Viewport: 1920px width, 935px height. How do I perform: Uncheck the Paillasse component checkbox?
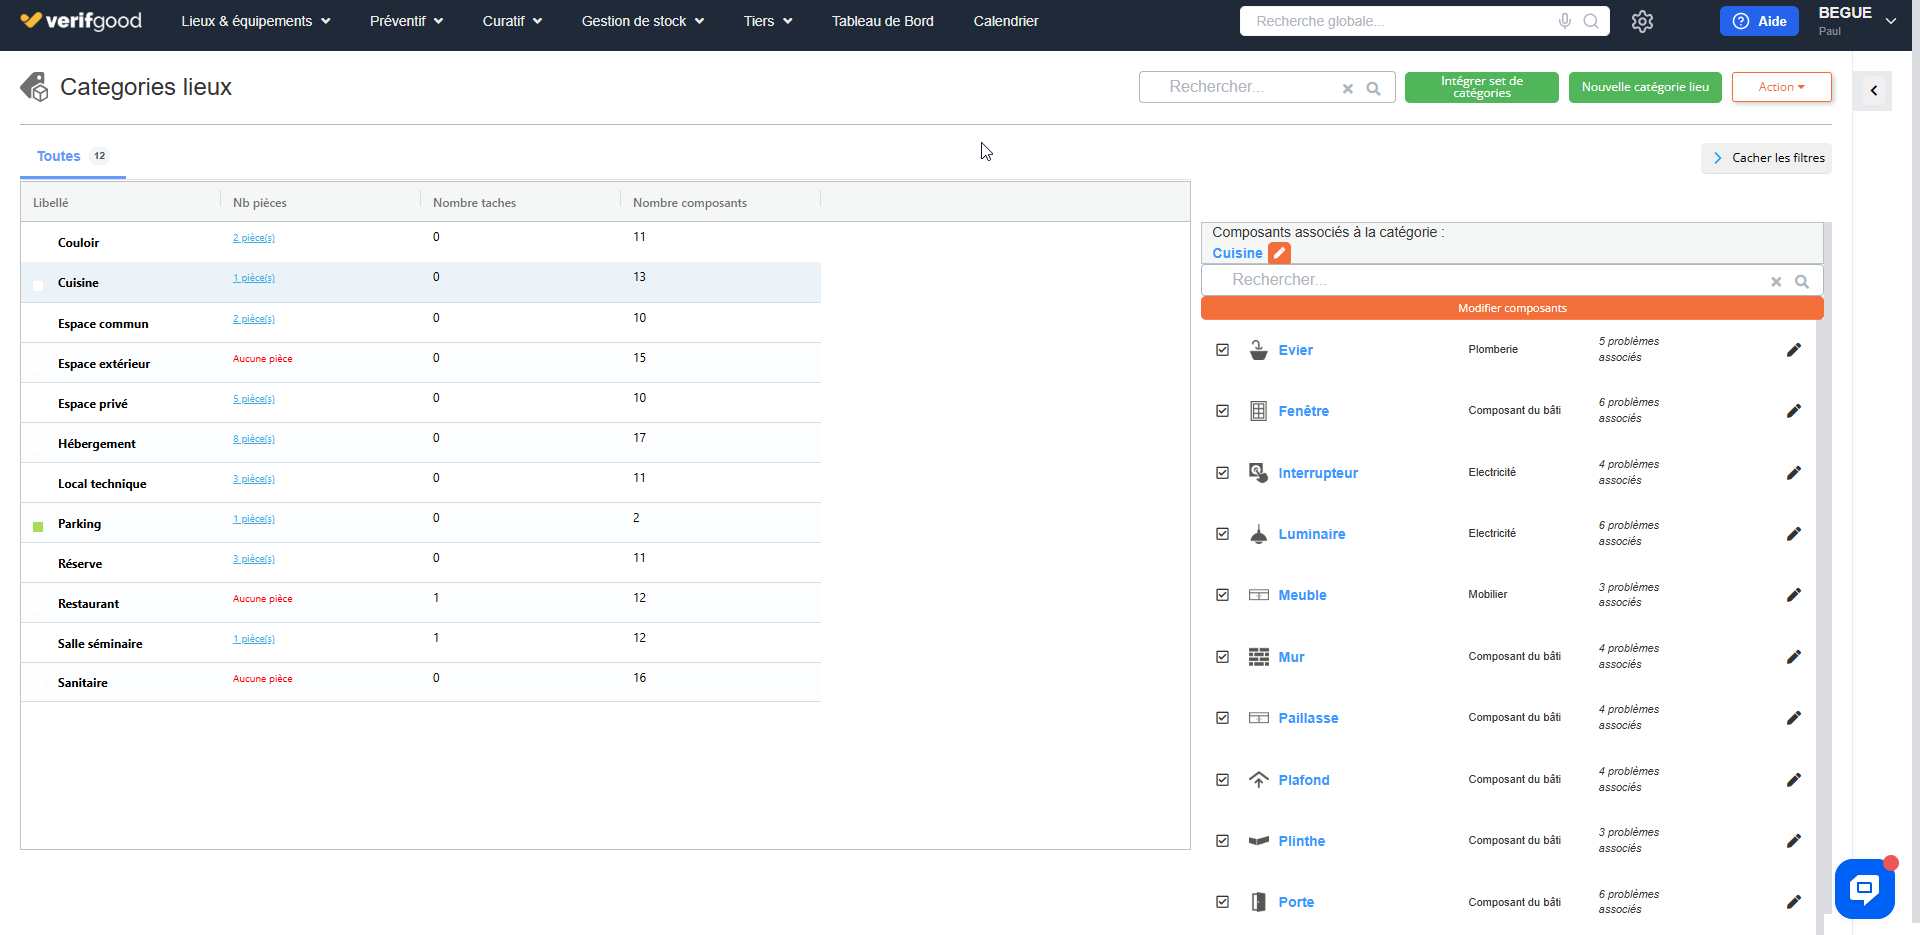click(1222, 718)
